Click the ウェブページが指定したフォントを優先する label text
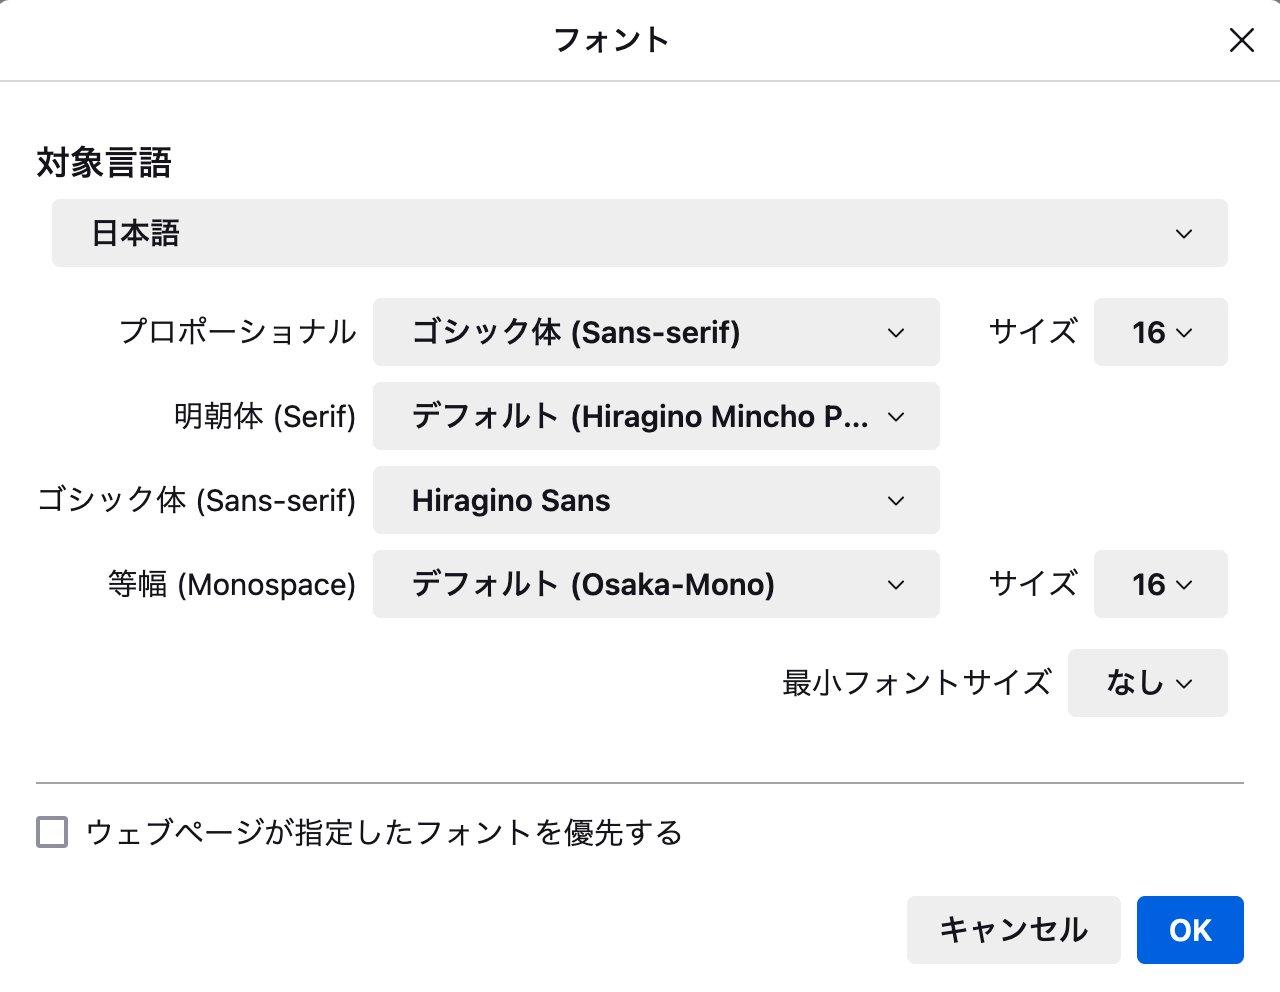Viewport: 1280px width, 992px height. click(384, 832)
